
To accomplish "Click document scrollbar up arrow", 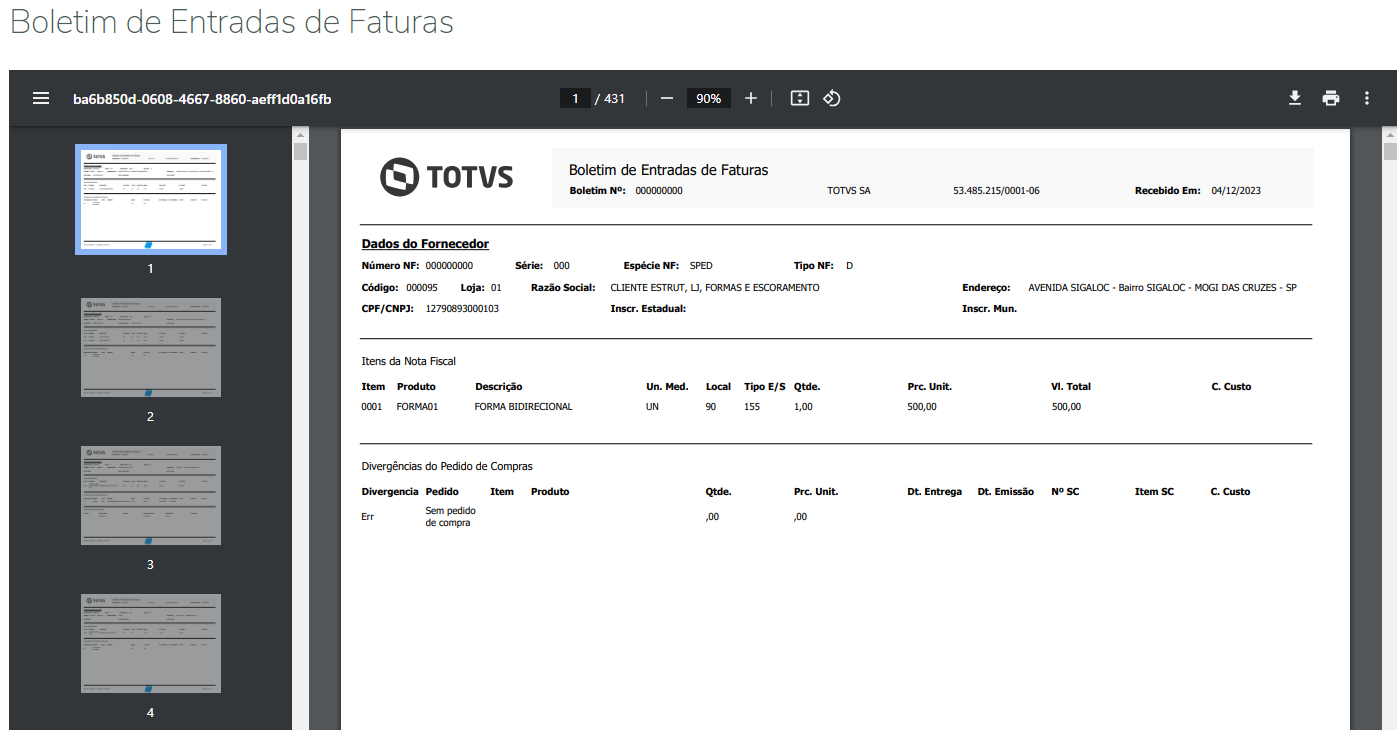I will pos(1389,134).
